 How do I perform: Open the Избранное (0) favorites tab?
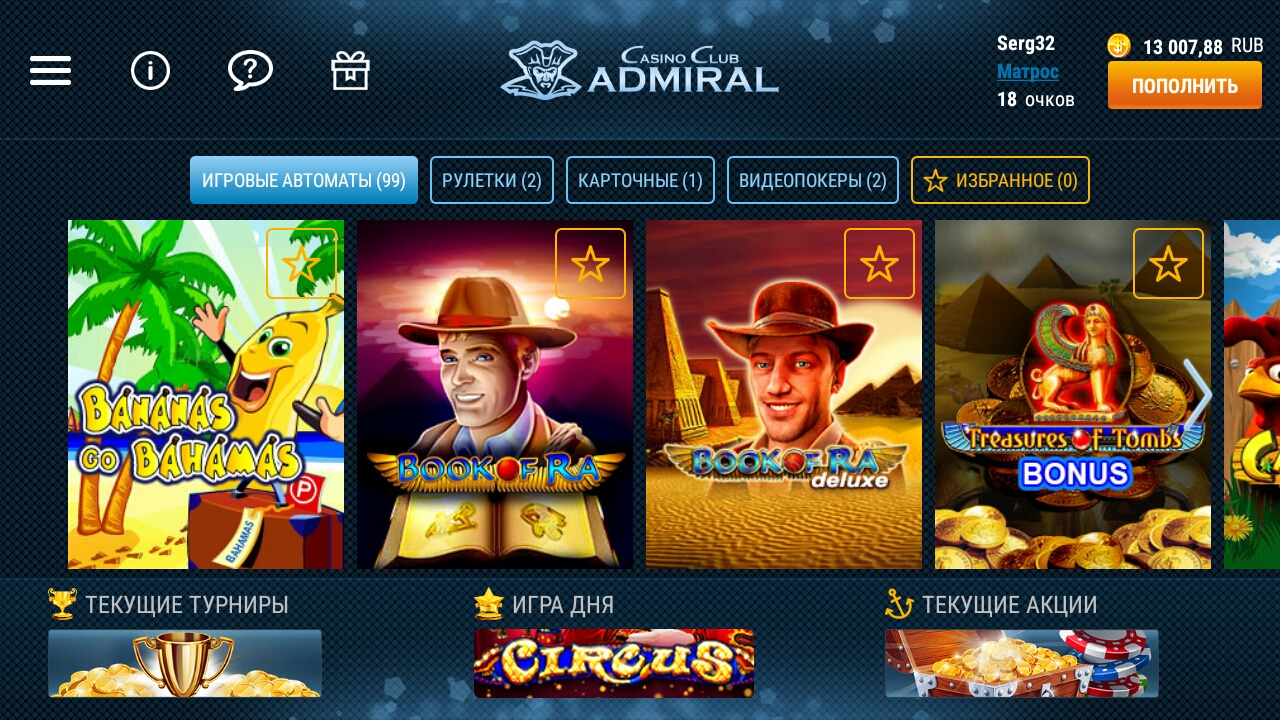pyautogui.click(x=1000, y=180)
